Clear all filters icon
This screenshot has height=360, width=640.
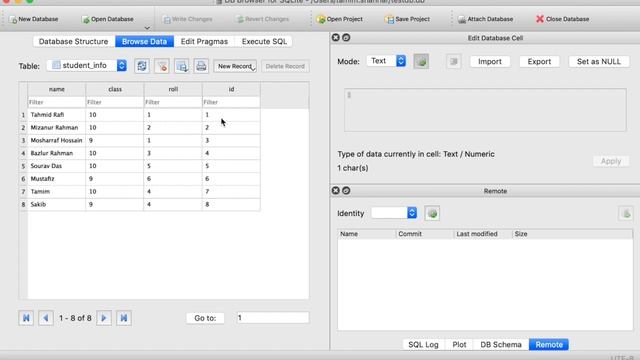[x=162, y=66]
